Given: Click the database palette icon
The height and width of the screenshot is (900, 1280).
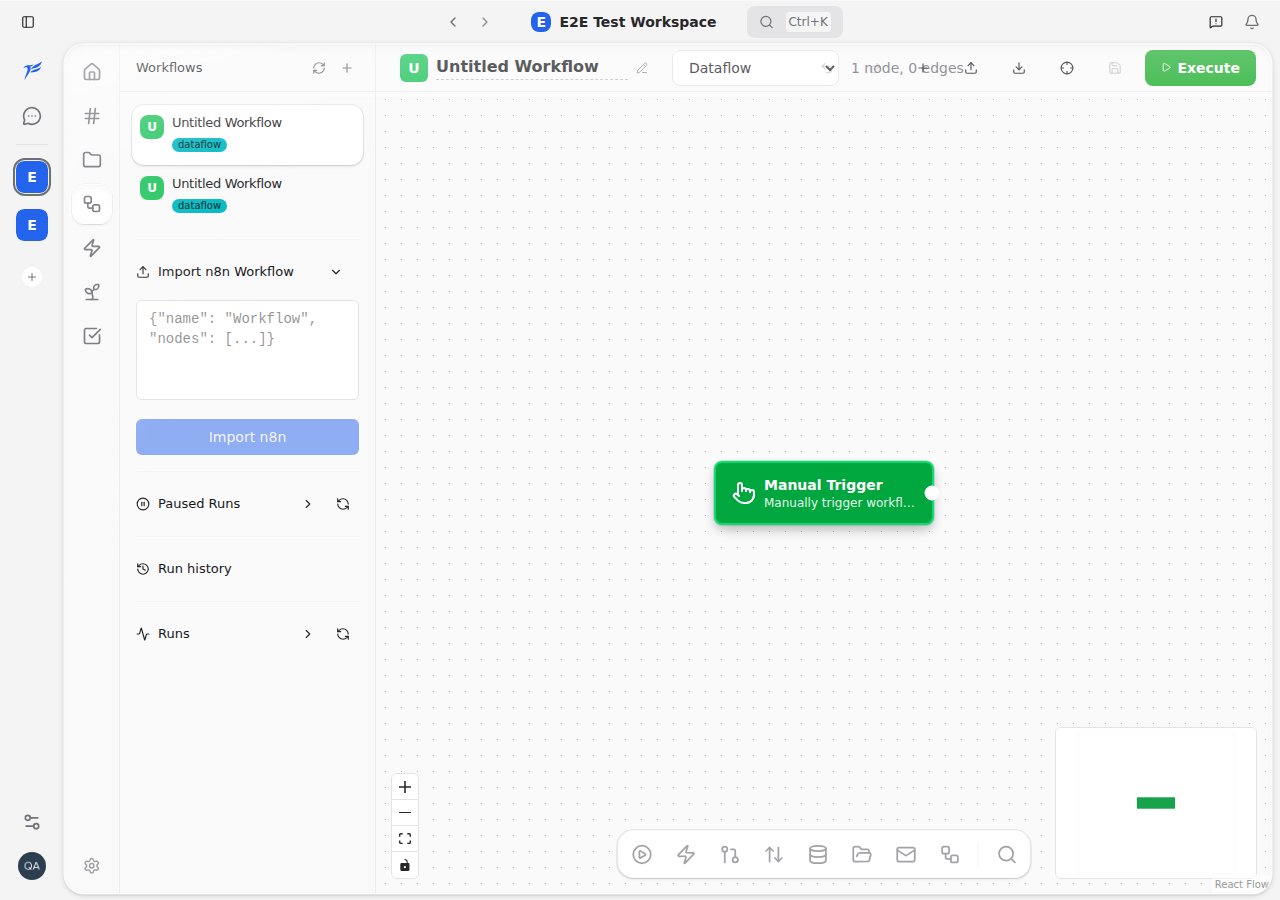Looking at the screenshot, I should click(818, 855).
